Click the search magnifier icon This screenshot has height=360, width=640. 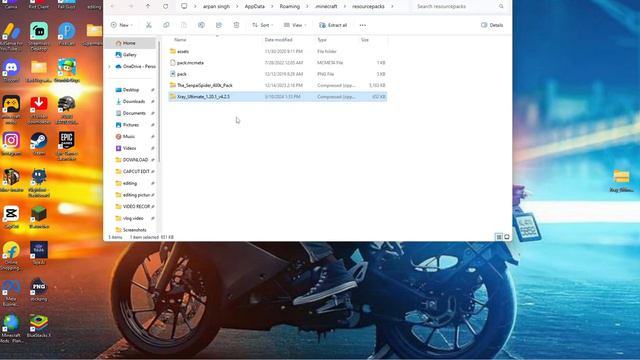[501, 7]
